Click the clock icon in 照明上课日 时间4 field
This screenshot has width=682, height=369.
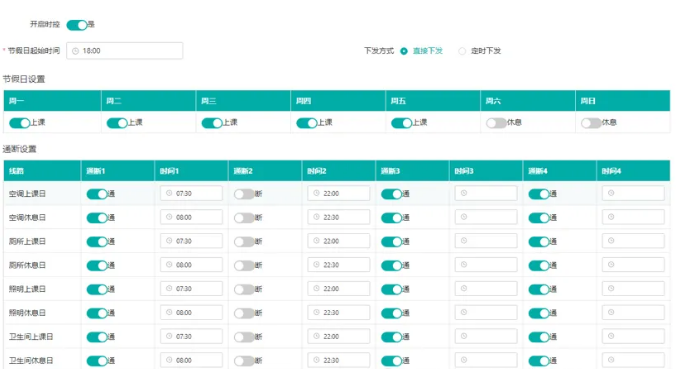pyautogui.click(x=611, y=288)
